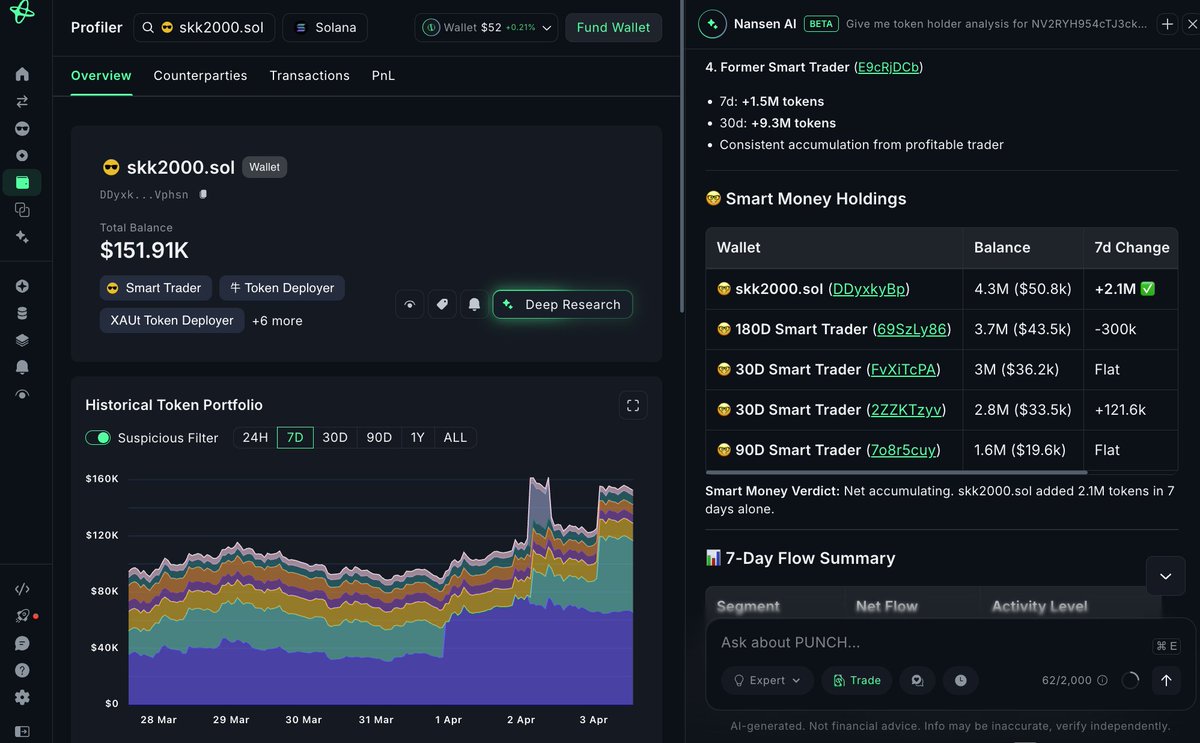Image resolution: width=1200 pixels, height=743 pixels.
Task: Open chat history clock icon
Action: pos(960,680)
